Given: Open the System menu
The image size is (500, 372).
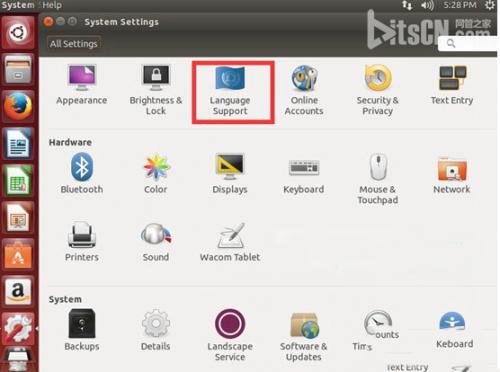Looking at the screenshot, I should click(18, 5).
